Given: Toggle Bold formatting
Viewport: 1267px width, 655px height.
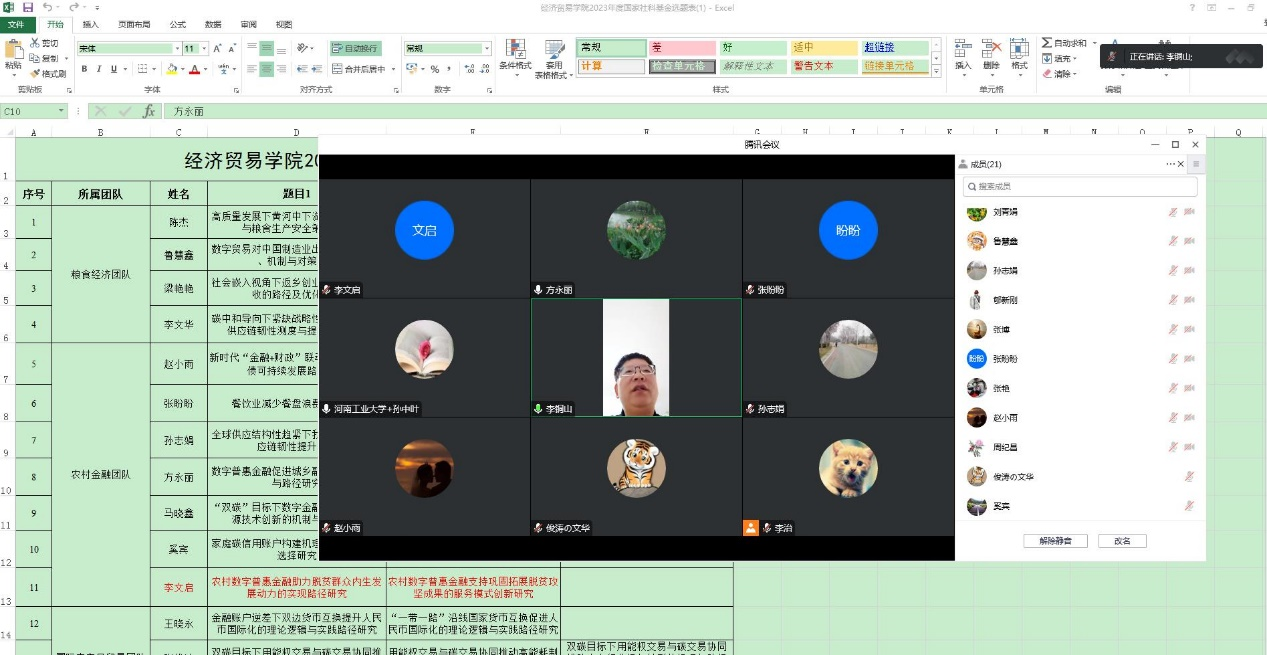Looking at the screenshot, I should click(x=85, y=69).
